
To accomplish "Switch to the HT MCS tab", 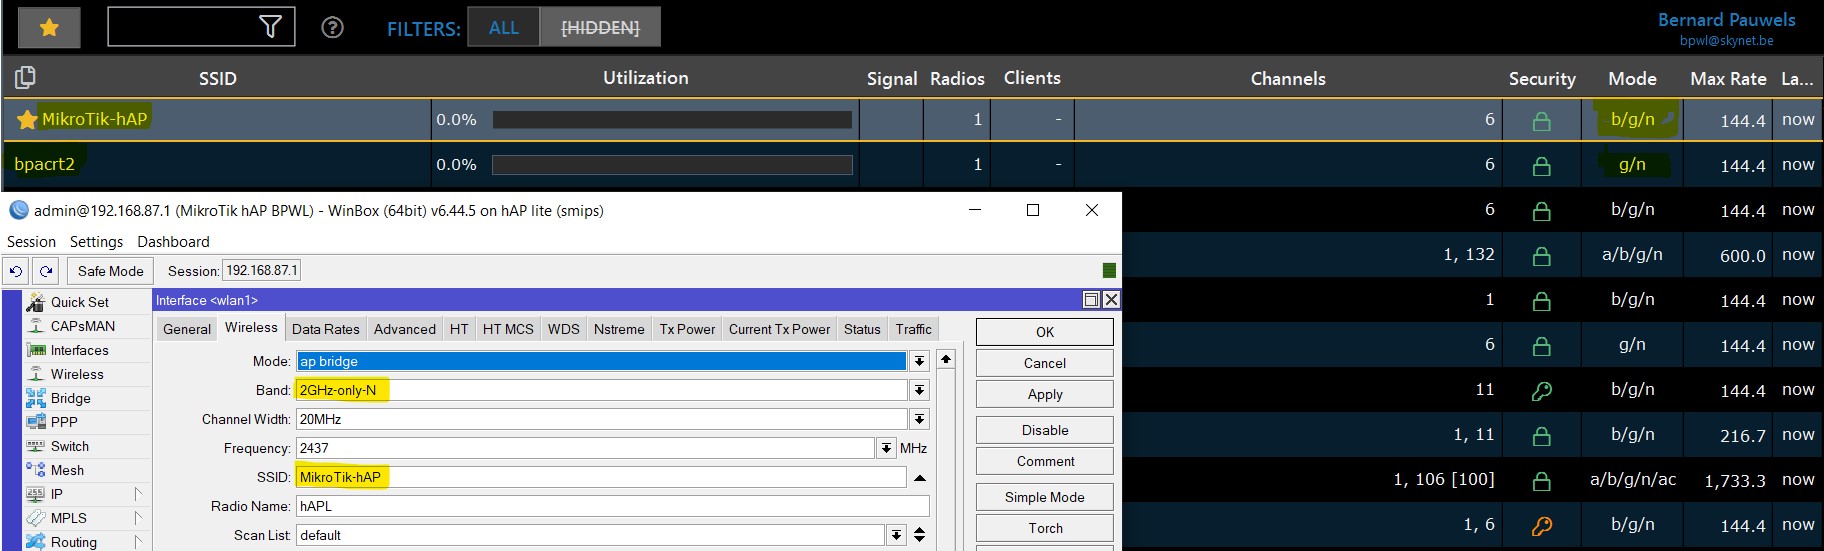I will tap(508, 329).
